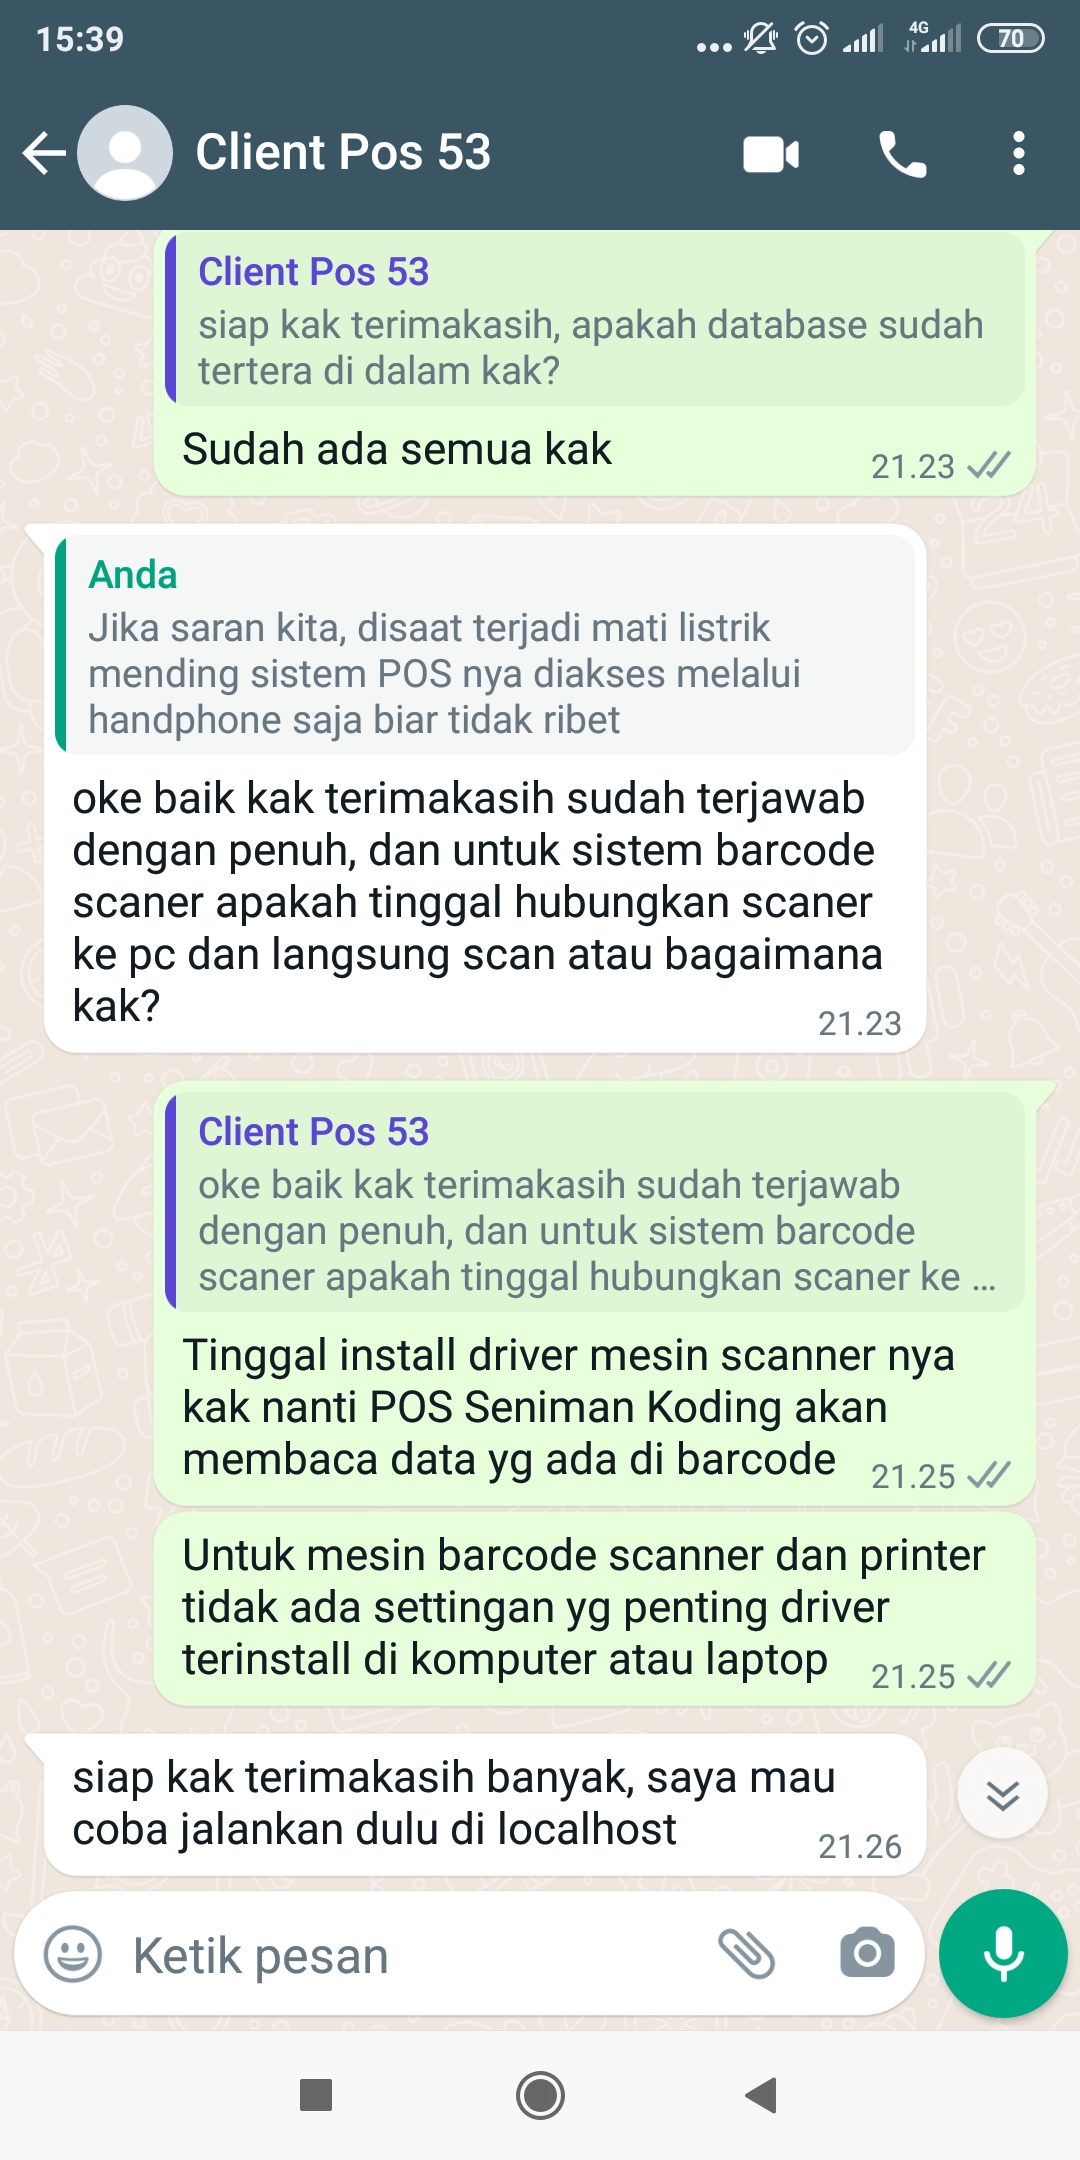Tap the Android back triangle button
Image resolution: width=1080 pixels, height=2160 pixels.
click(x=762, y=2095)
